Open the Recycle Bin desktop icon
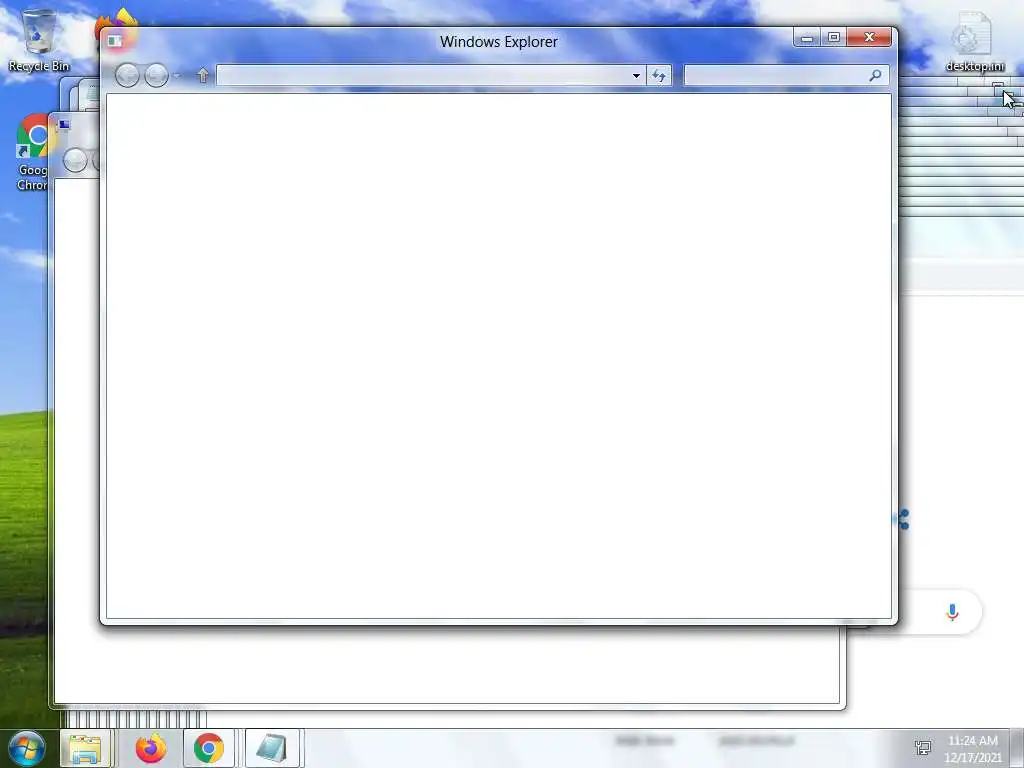The image size is (1024, 768). (x=39, y=40)
